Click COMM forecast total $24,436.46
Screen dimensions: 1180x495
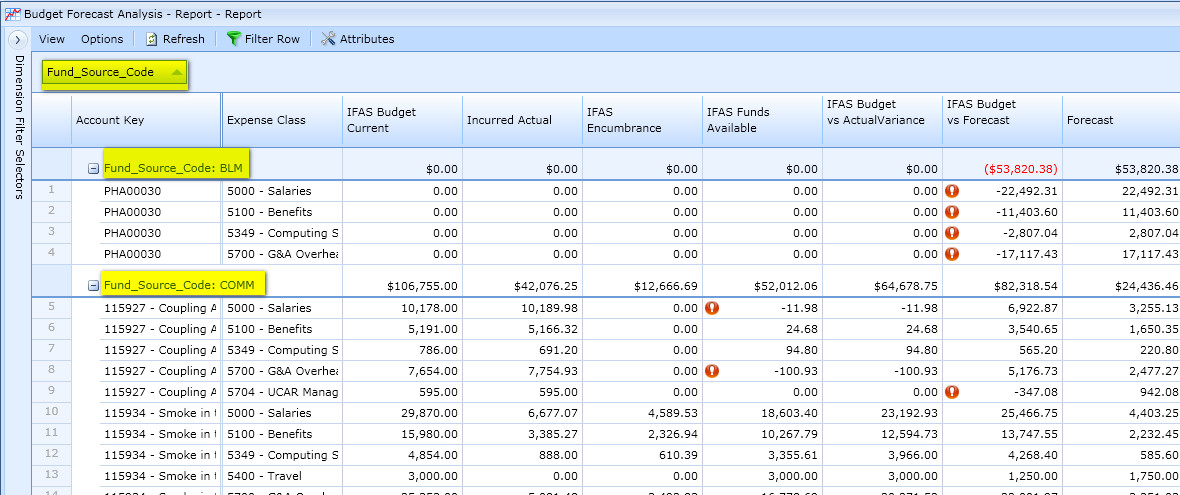[1146, 286]
